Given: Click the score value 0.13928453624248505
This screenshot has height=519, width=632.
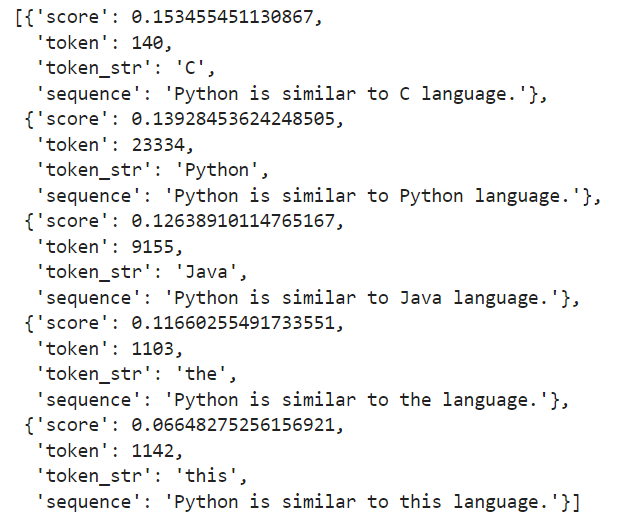Looking at the screenshot, I should tap(222, 119).
